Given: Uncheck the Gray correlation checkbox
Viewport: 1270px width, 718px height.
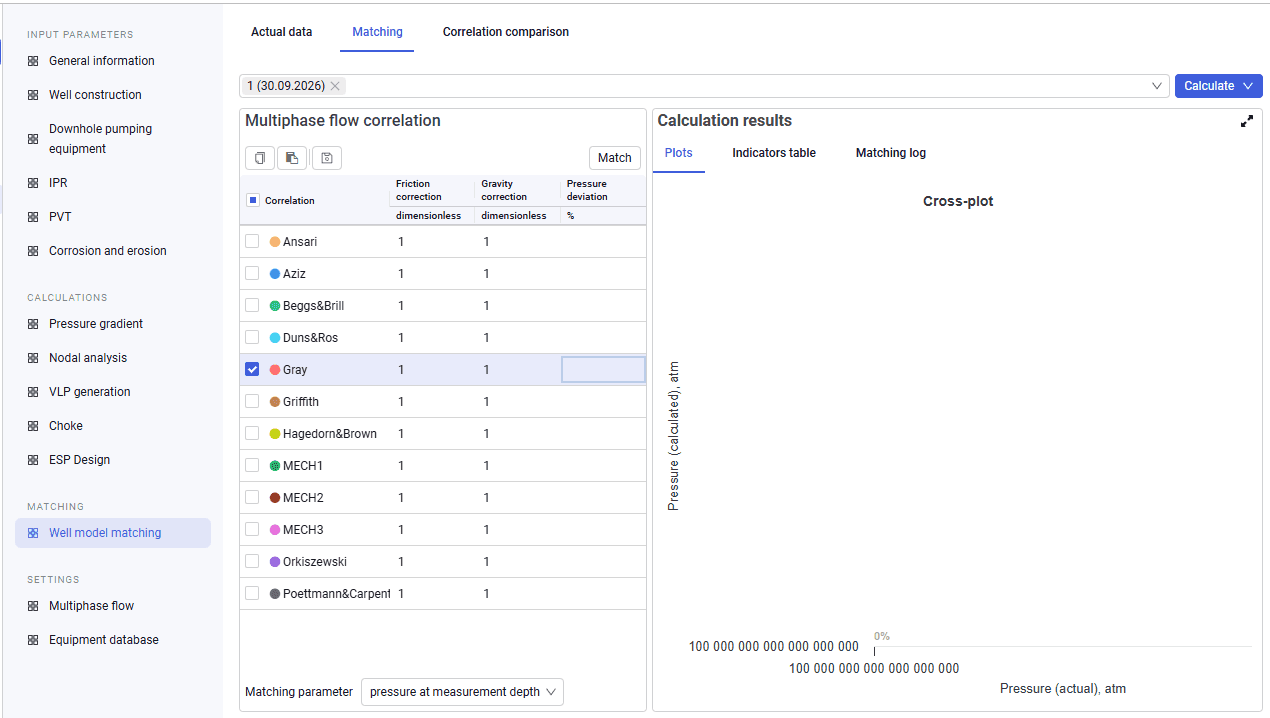Looking at the screenshot, I should (x=252, y=369).
